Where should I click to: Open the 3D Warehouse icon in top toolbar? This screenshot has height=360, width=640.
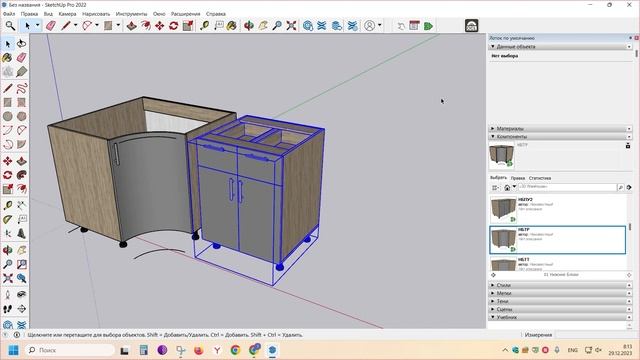[308, 26]
